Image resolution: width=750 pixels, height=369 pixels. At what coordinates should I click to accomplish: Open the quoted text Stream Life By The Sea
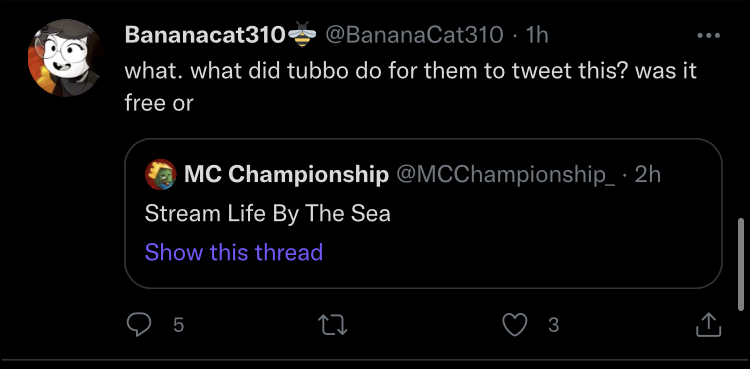[x=267, y=213]
